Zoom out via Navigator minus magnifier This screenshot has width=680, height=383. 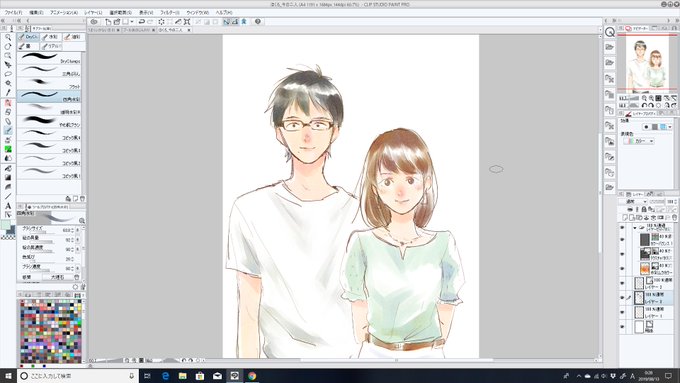pyautogui.click(x=644, y=98)
